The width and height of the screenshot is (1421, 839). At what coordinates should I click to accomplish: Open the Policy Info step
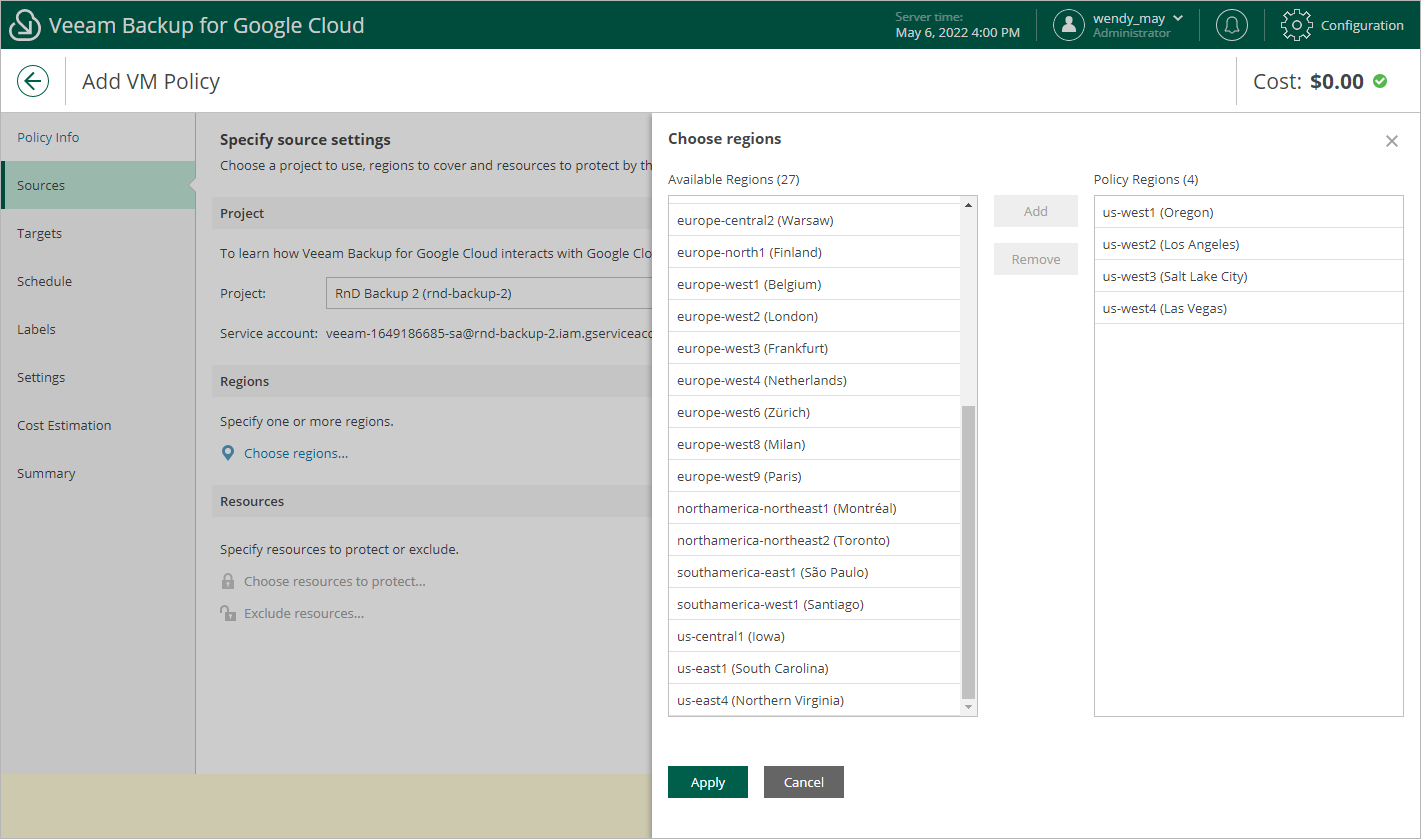(x=98, y=137)
